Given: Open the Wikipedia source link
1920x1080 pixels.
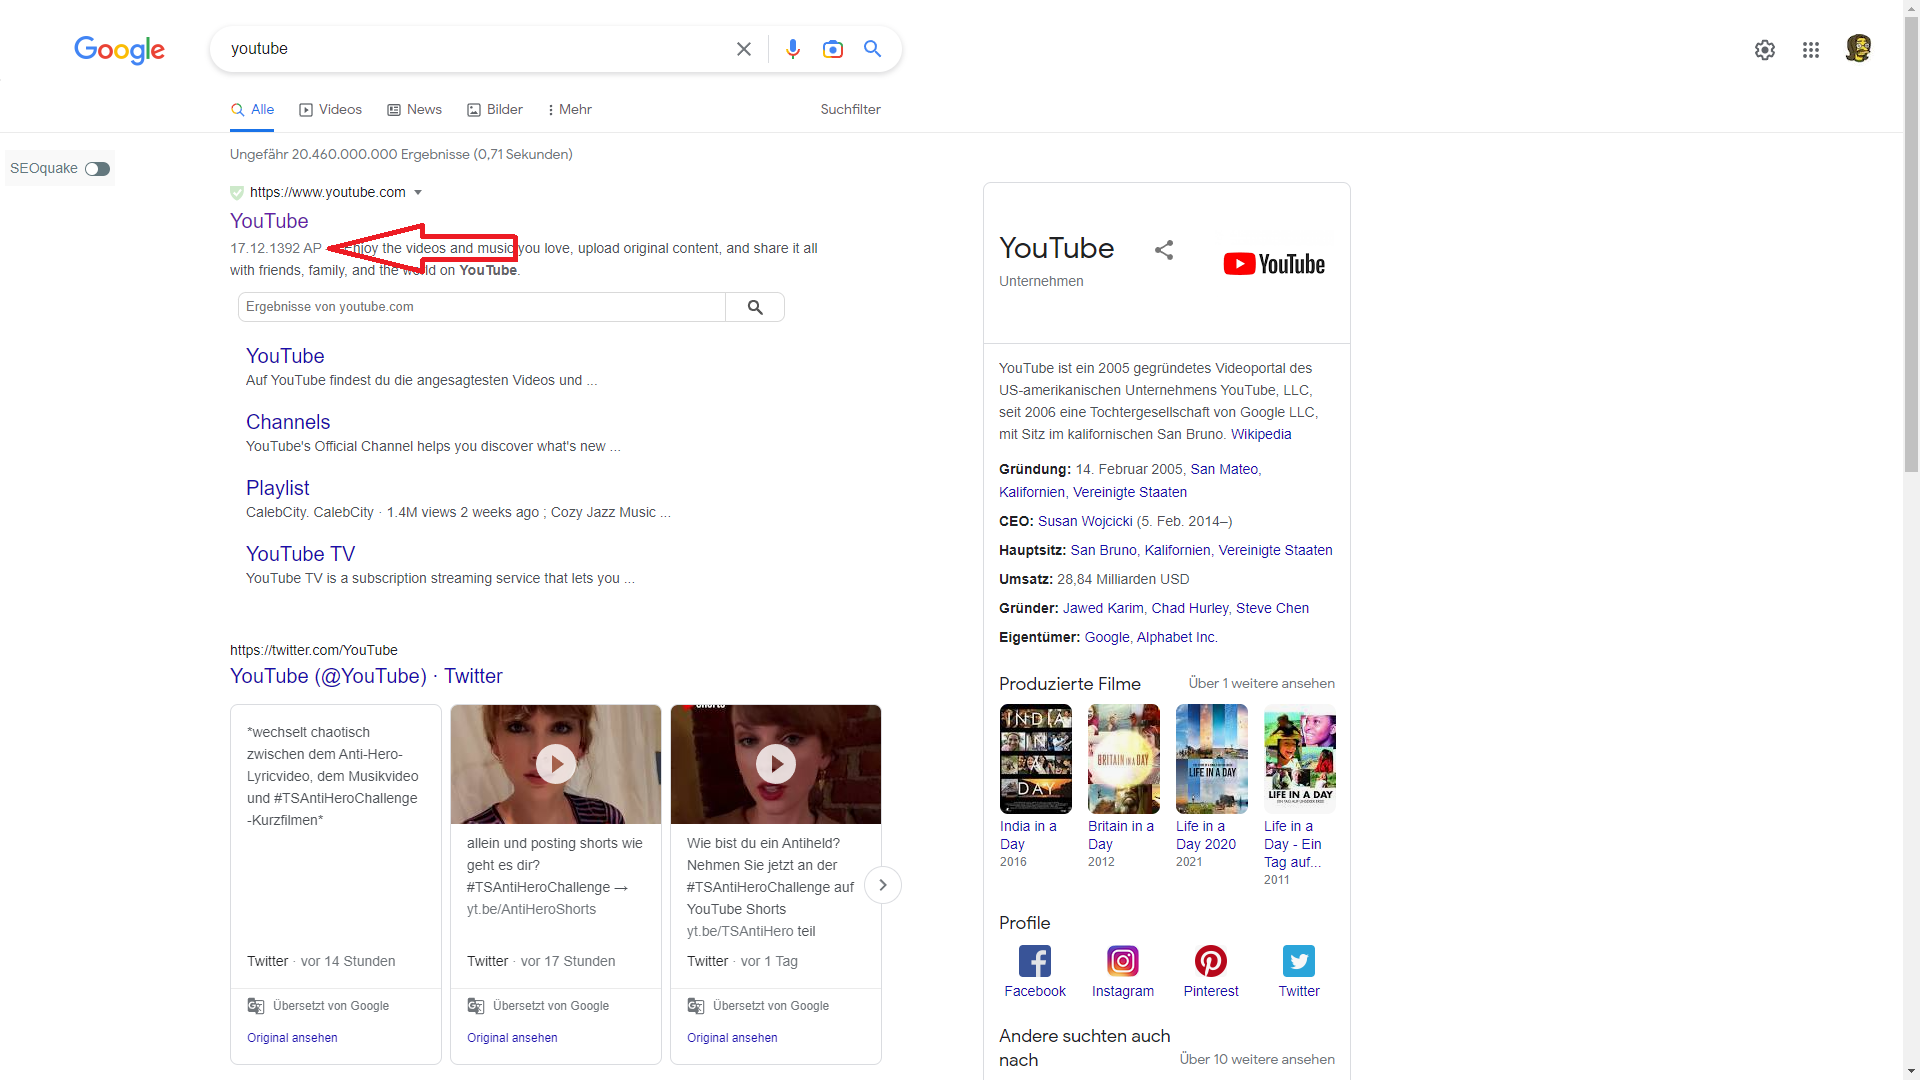Looking at the screenshot, I should [x=1261, y=435].
